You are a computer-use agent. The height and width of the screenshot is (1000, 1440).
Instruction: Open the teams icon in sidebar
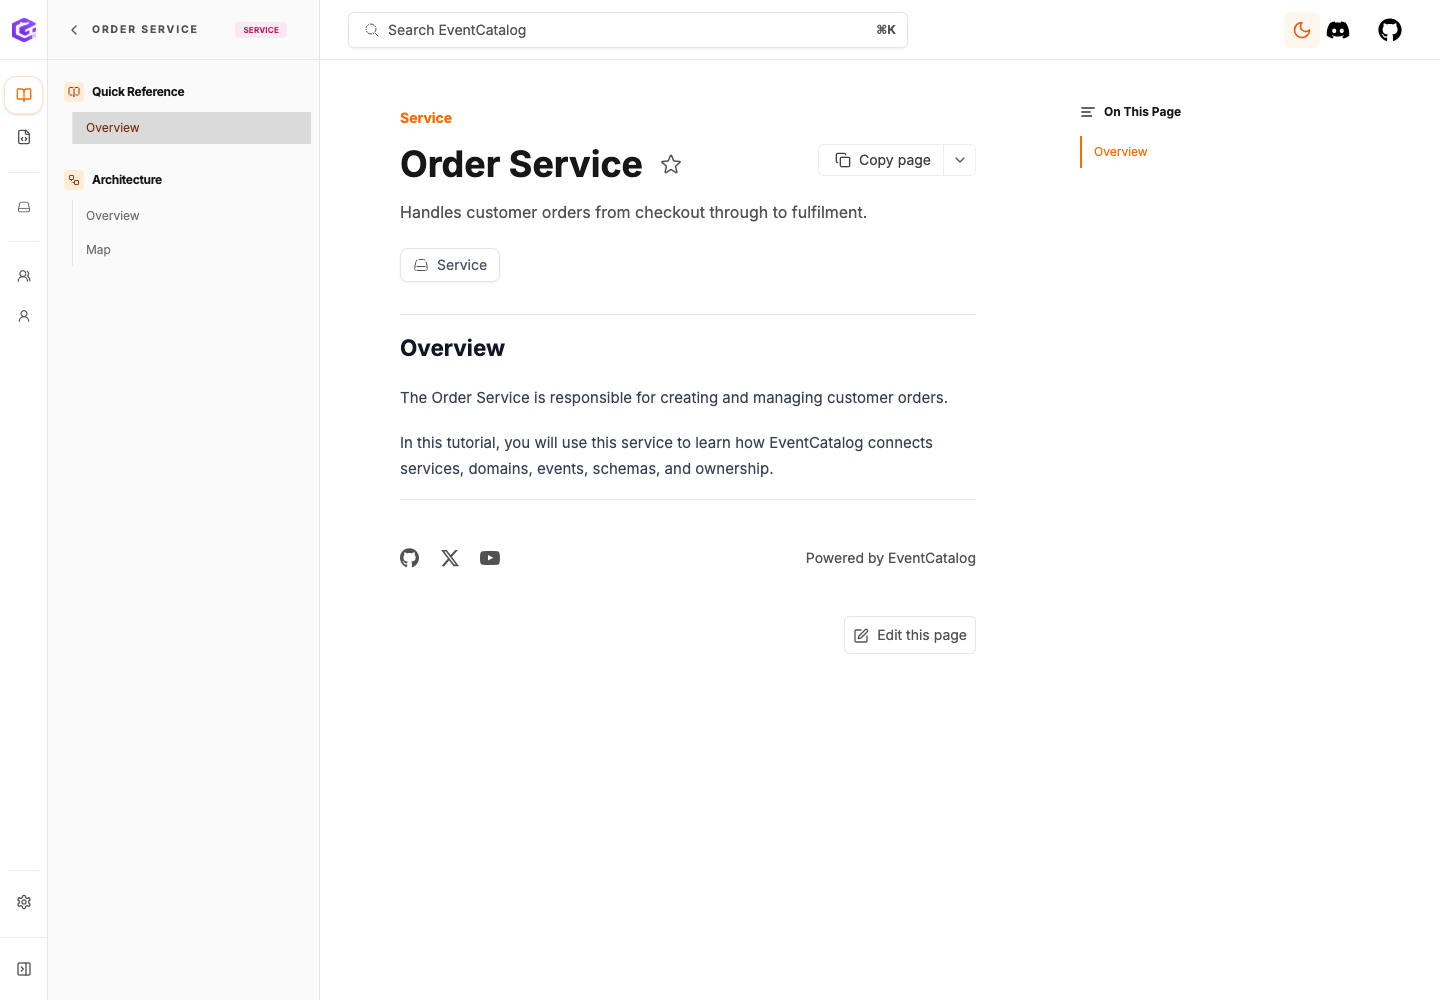click(24, 276)
